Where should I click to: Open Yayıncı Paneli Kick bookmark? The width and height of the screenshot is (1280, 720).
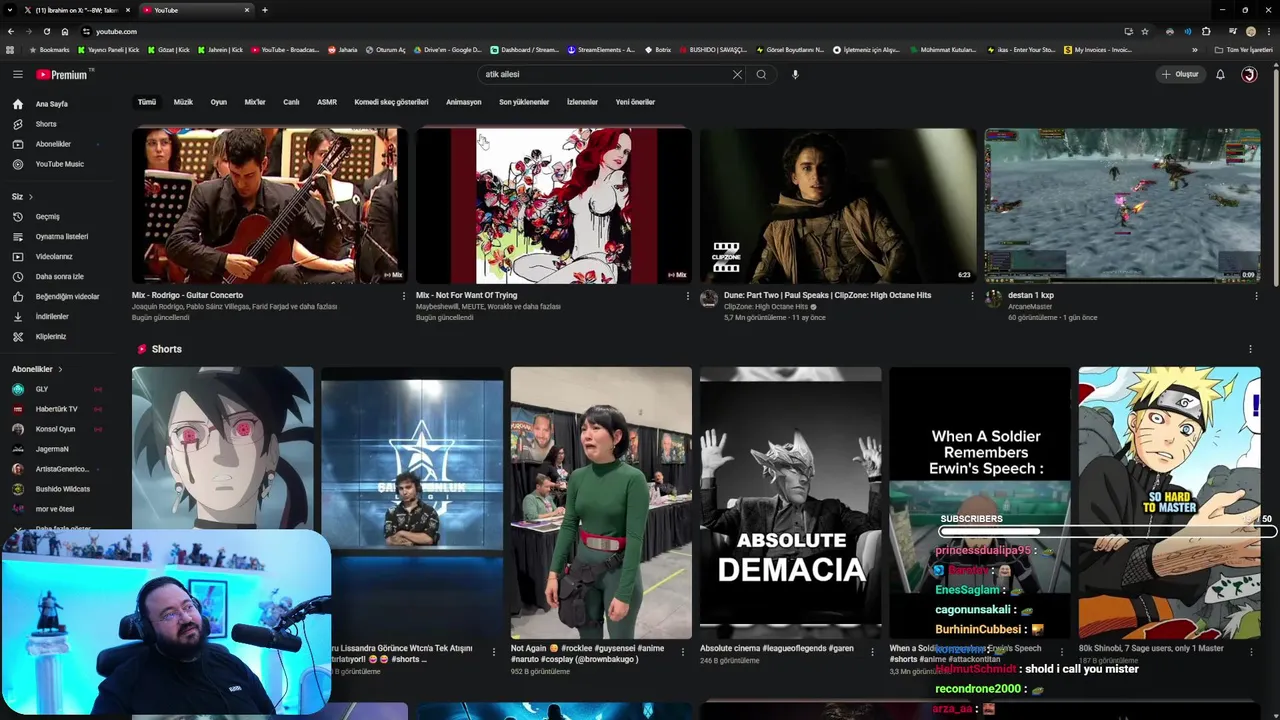click(x=108, y=50)
